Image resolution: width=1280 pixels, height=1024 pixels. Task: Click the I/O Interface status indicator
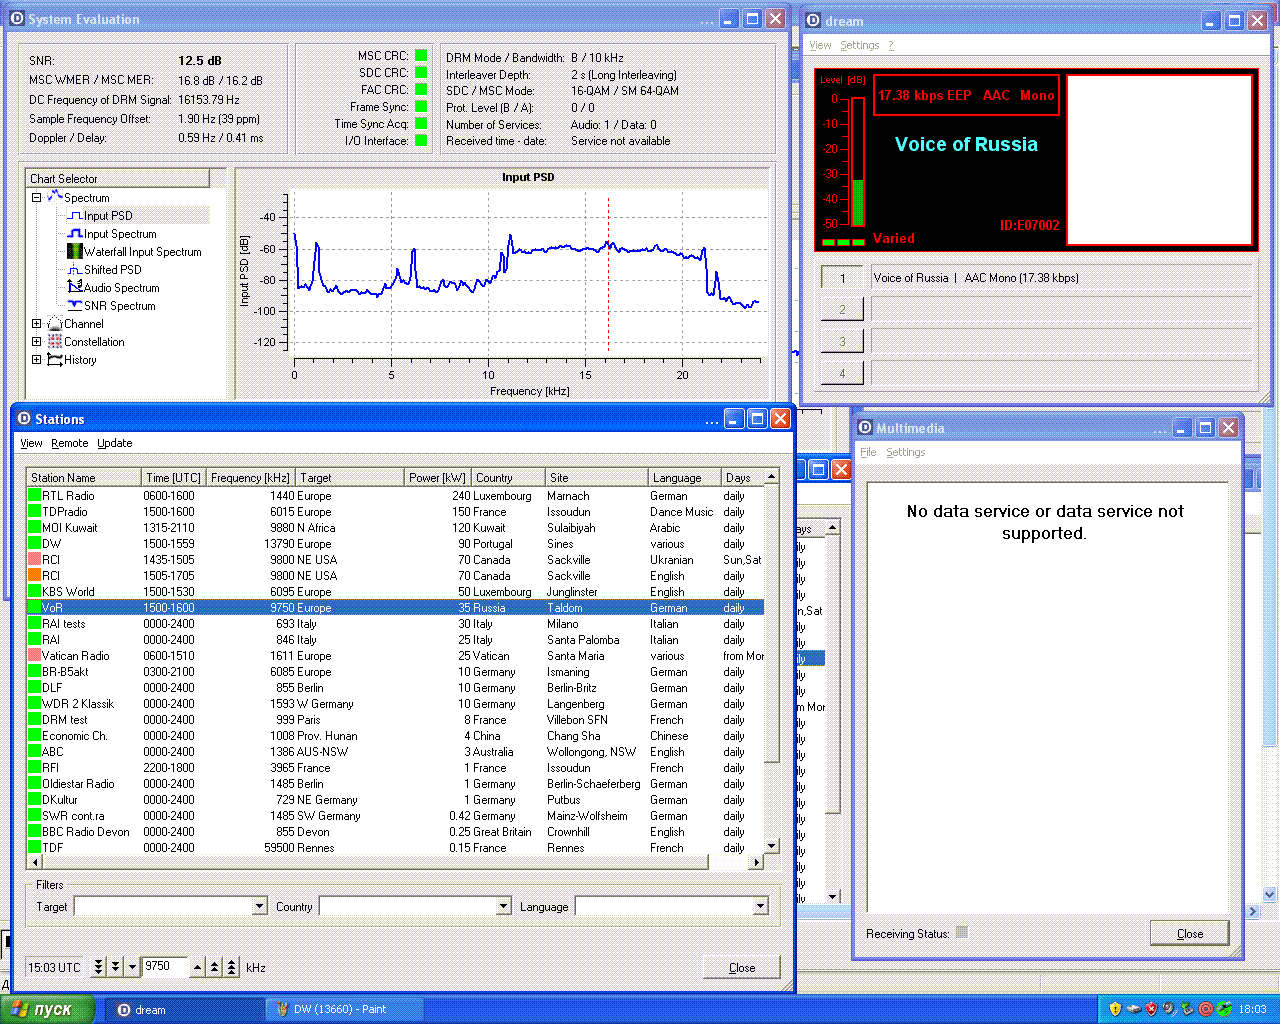(421, 141)
